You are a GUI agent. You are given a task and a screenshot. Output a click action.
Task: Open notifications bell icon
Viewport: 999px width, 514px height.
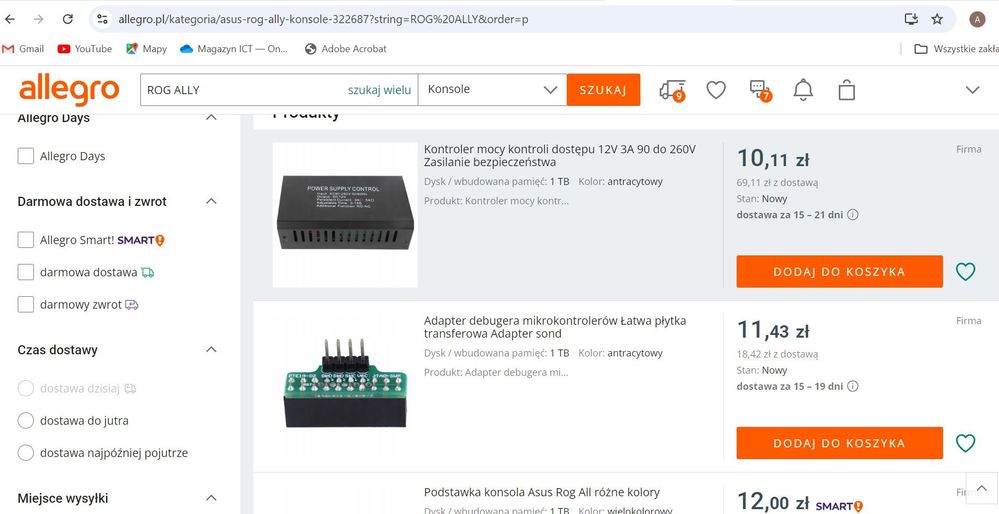(803, 90)
